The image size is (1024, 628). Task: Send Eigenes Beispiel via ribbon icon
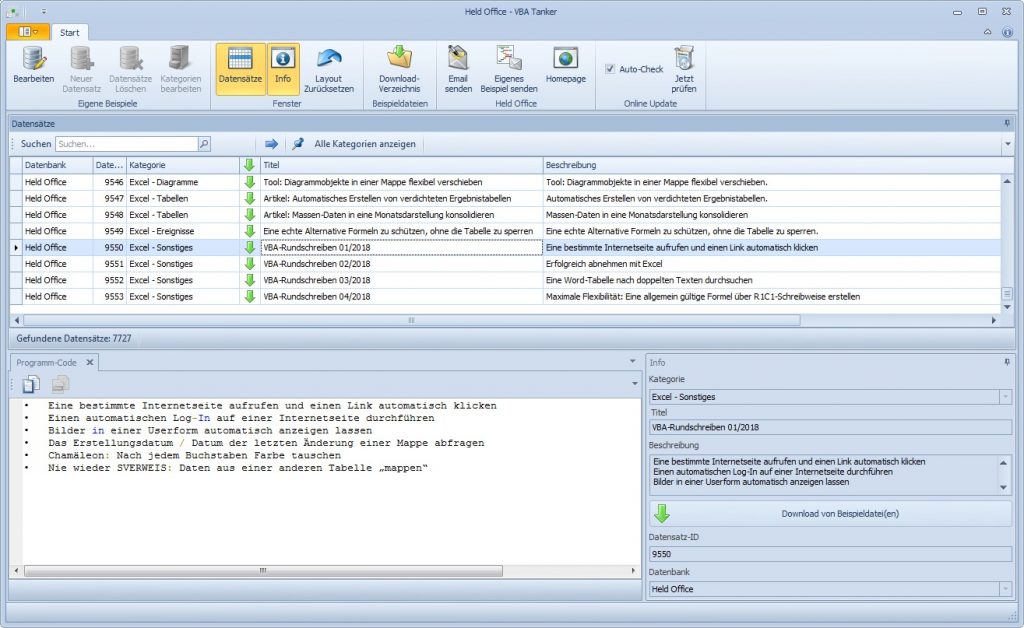pos(509,68)
